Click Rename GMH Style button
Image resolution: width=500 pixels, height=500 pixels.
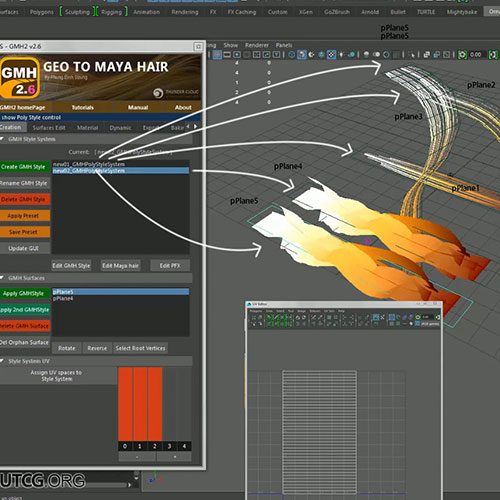[x=24, y=183]
